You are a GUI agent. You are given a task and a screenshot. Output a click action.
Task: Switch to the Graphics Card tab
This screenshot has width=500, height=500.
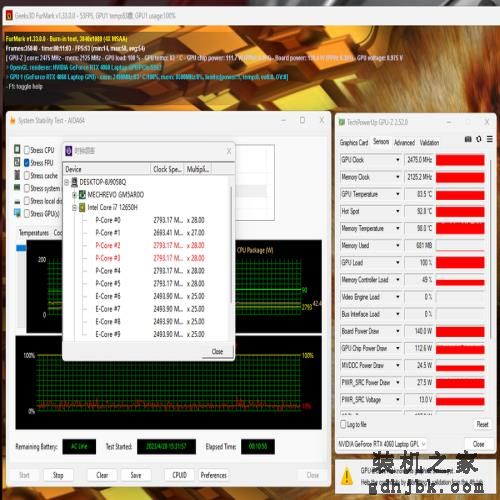(x=354, y=143)
